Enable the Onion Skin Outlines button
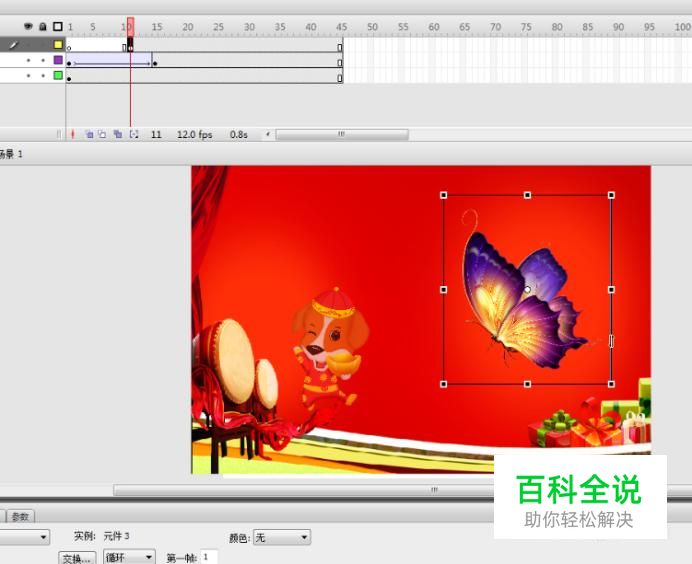This screenshot has width=692, height=564. tap(102, 134)
